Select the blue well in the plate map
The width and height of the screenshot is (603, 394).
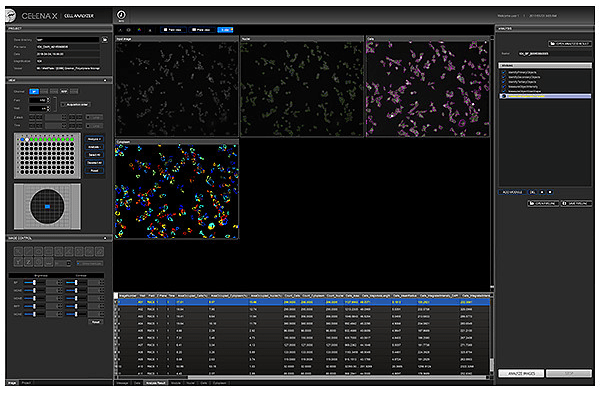click(x=23, y=139)
